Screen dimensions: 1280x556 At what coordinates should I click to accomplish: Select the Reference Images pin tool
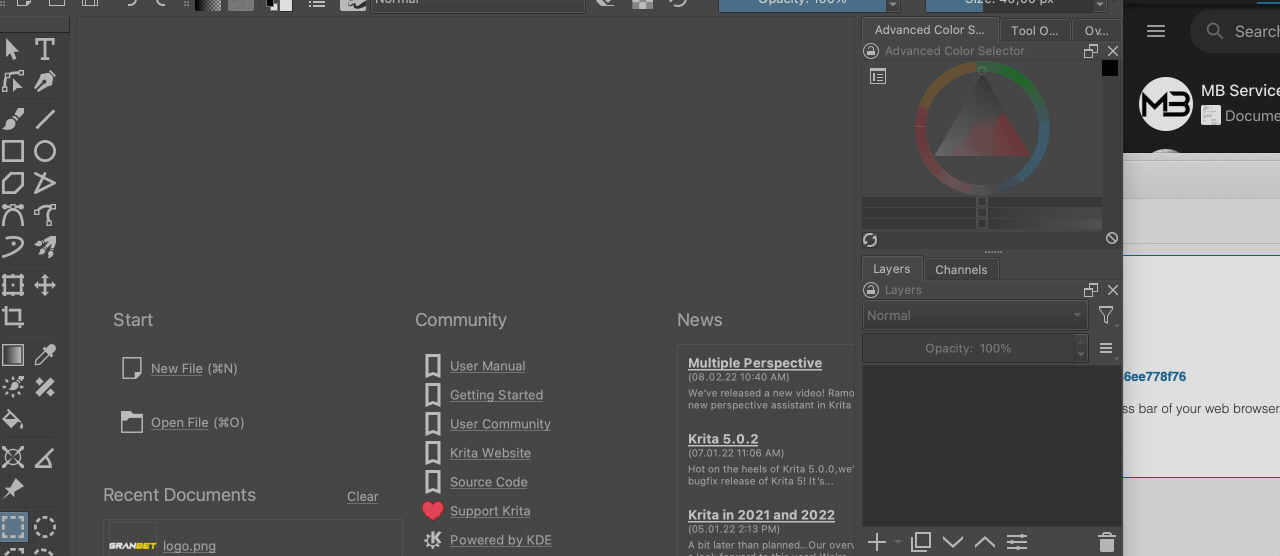[13, 489]
